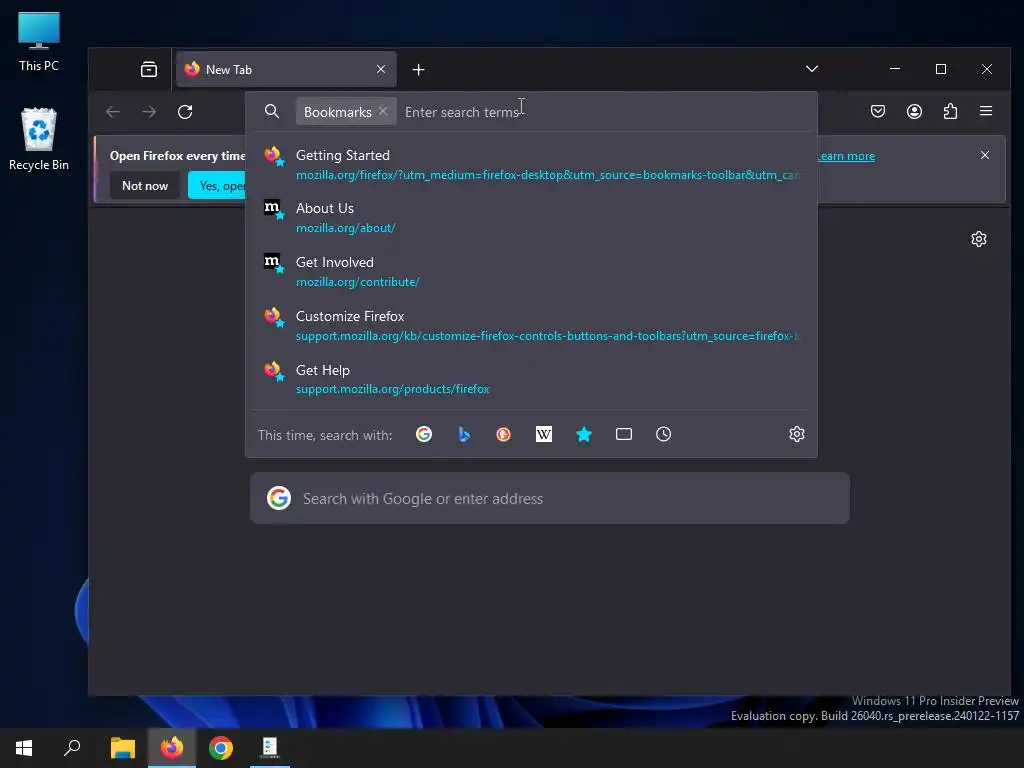
Task: Click Not now in the notification bar
Action: point(145,185)
